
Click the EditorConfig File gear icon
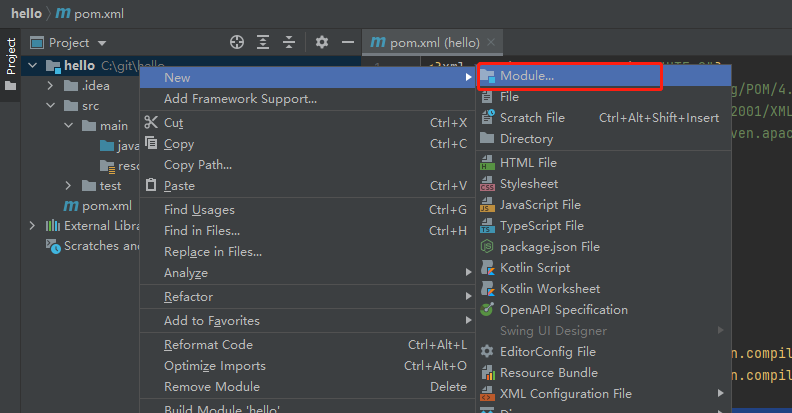[487, 351]
